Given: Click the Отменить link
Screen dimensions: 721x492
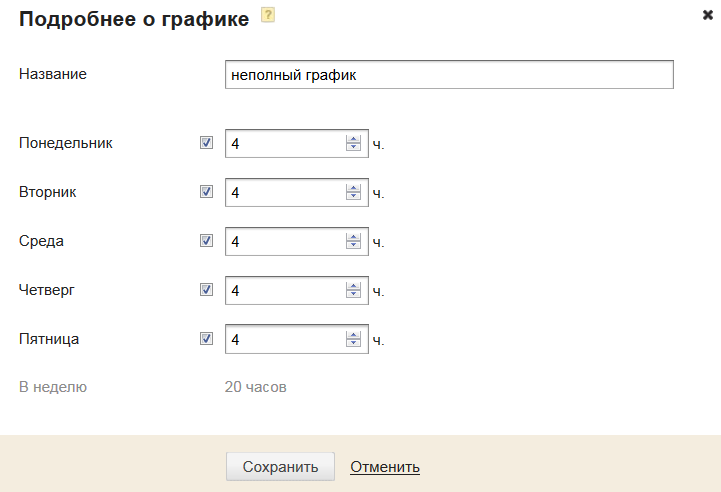Looking at the screenshot, I should [x=384, y=467].
